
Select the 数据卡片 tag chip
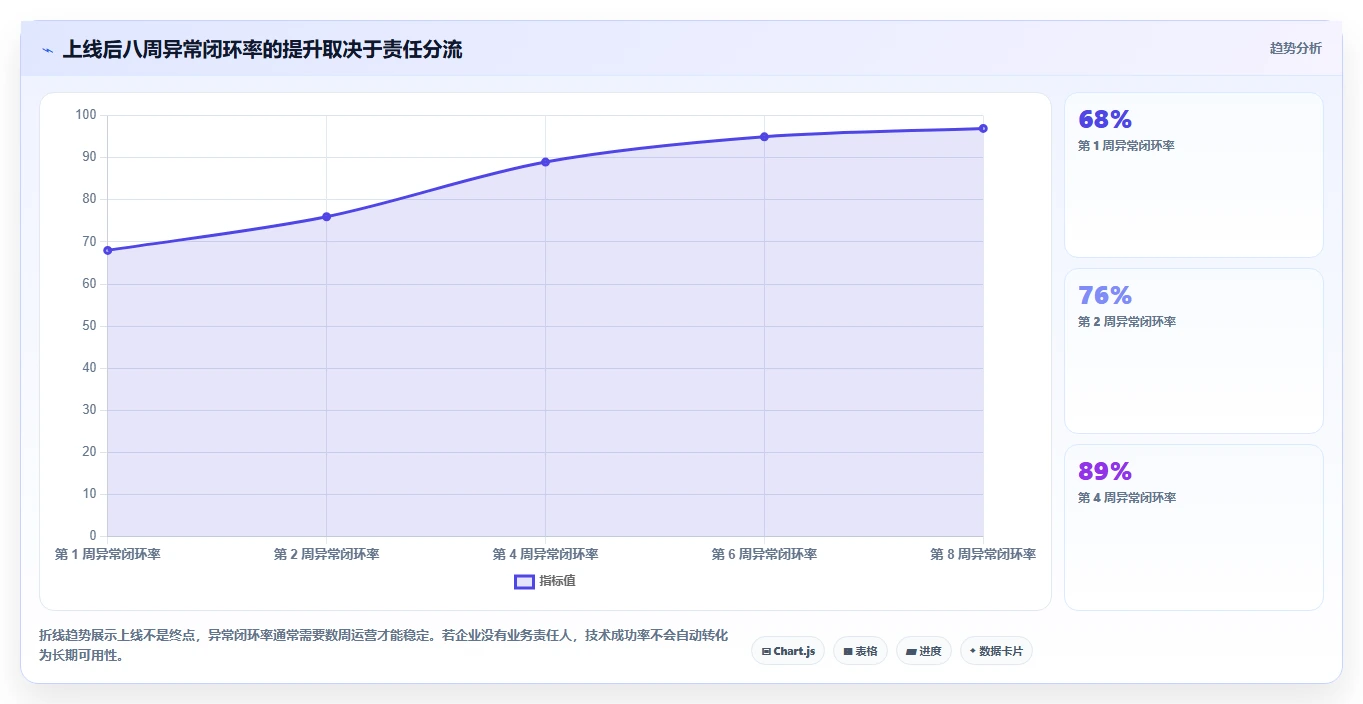point(996,651)
